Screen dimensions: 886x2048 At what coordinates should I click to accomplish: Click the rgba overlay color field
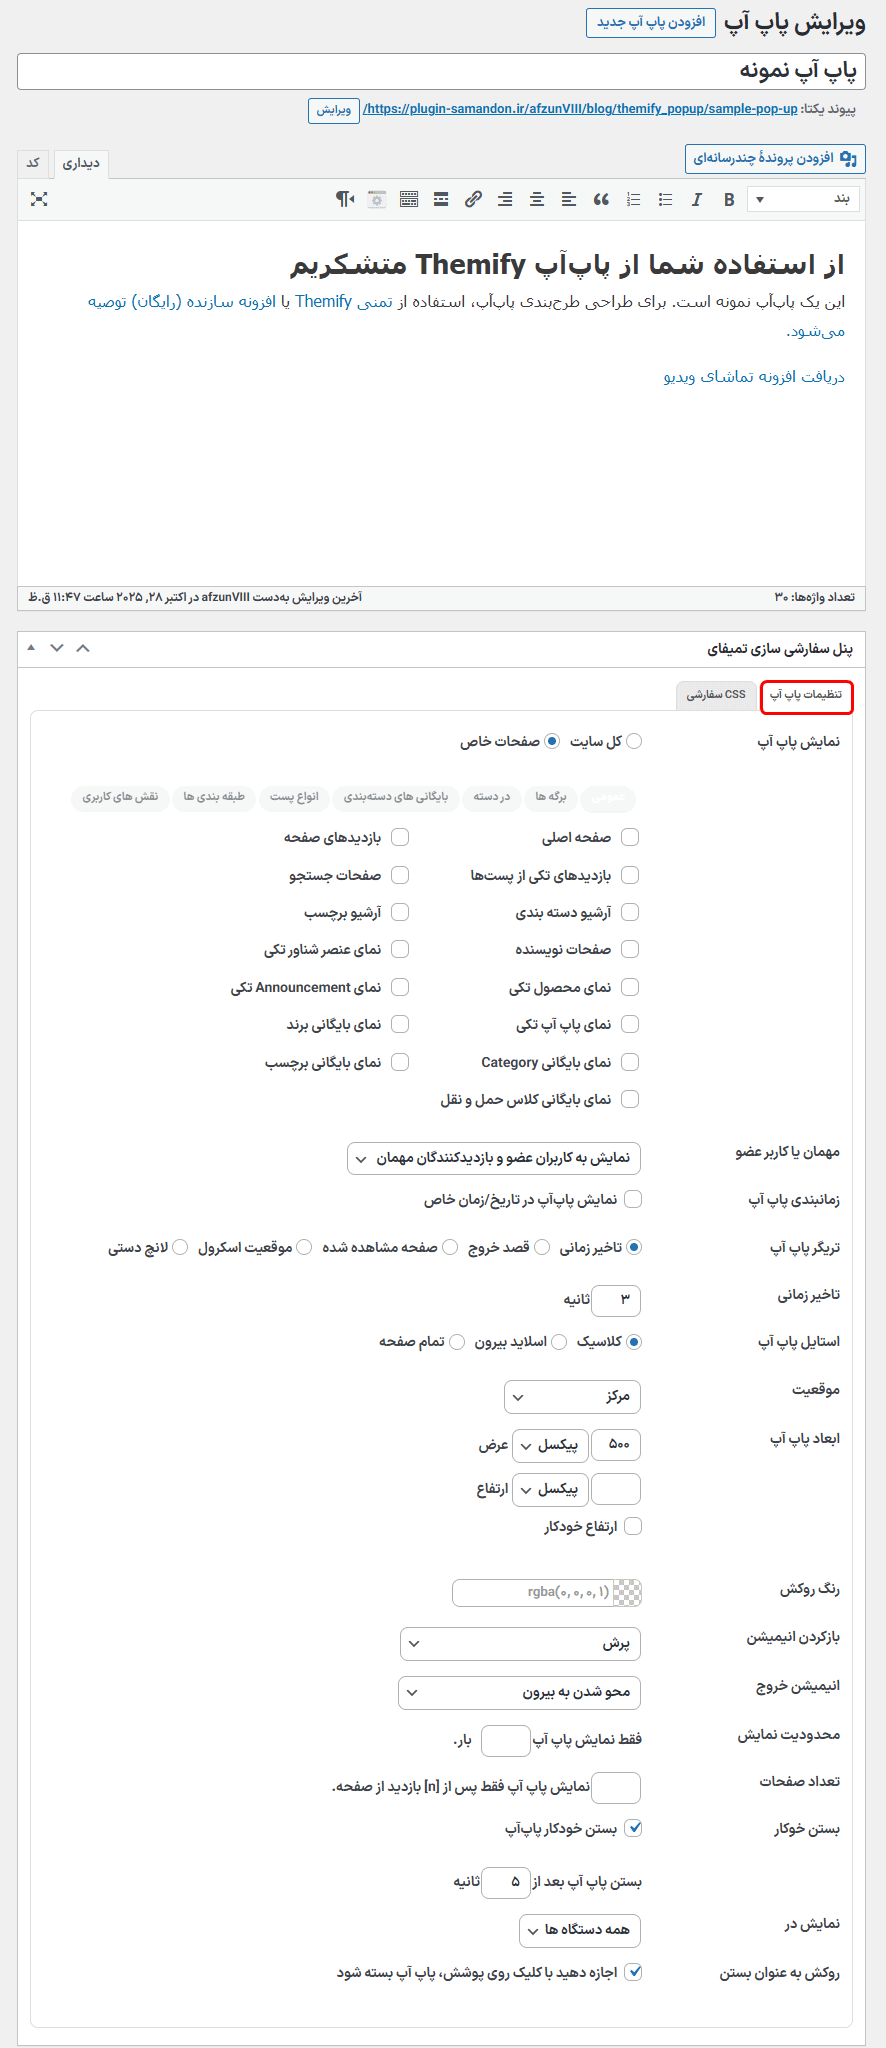tap(533, 1593)
